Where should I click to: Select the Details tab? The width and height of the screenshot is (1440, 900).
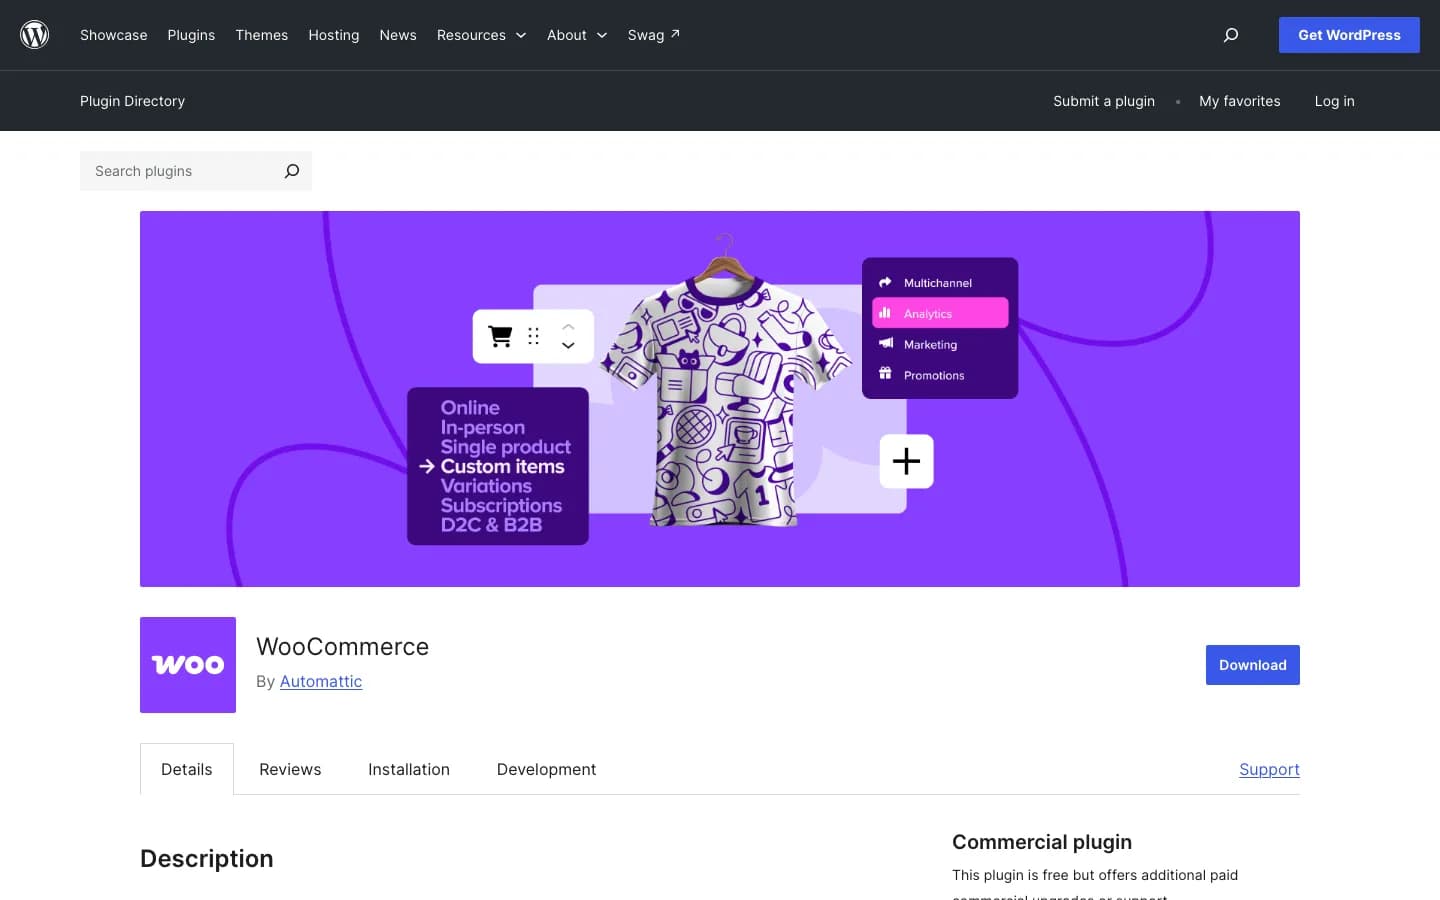click(x=187, y=769)
